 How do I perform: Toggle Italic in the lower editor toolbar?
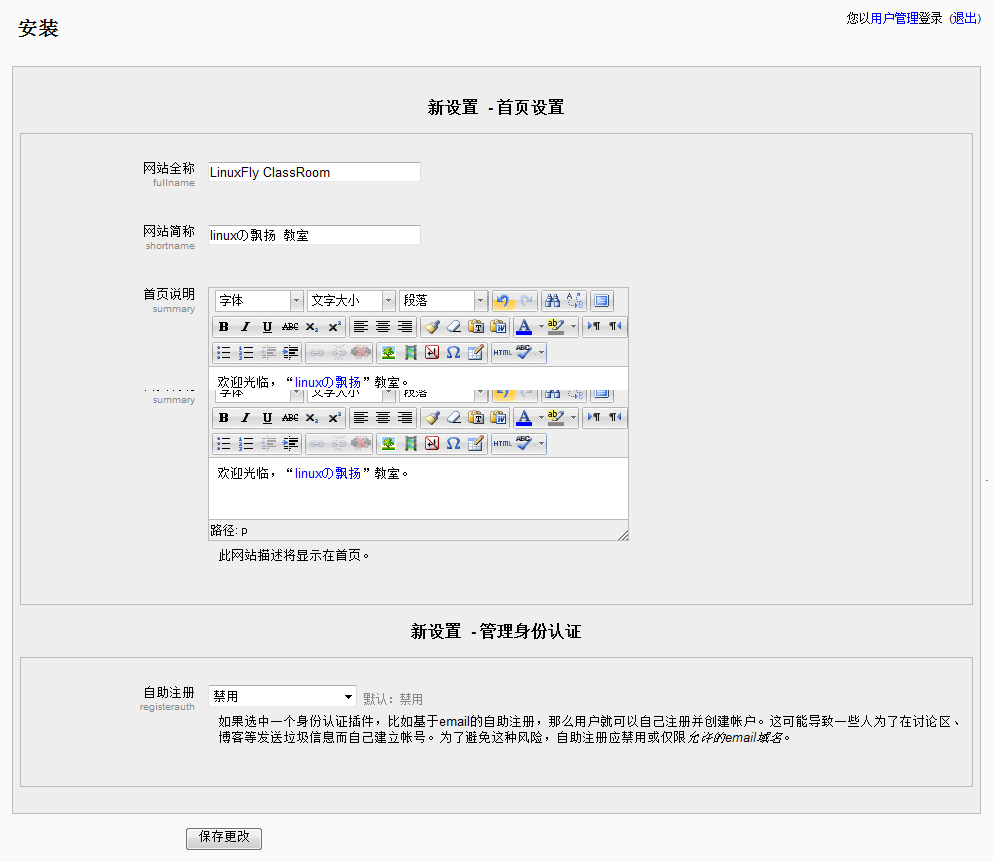click(x=246, y=418)
